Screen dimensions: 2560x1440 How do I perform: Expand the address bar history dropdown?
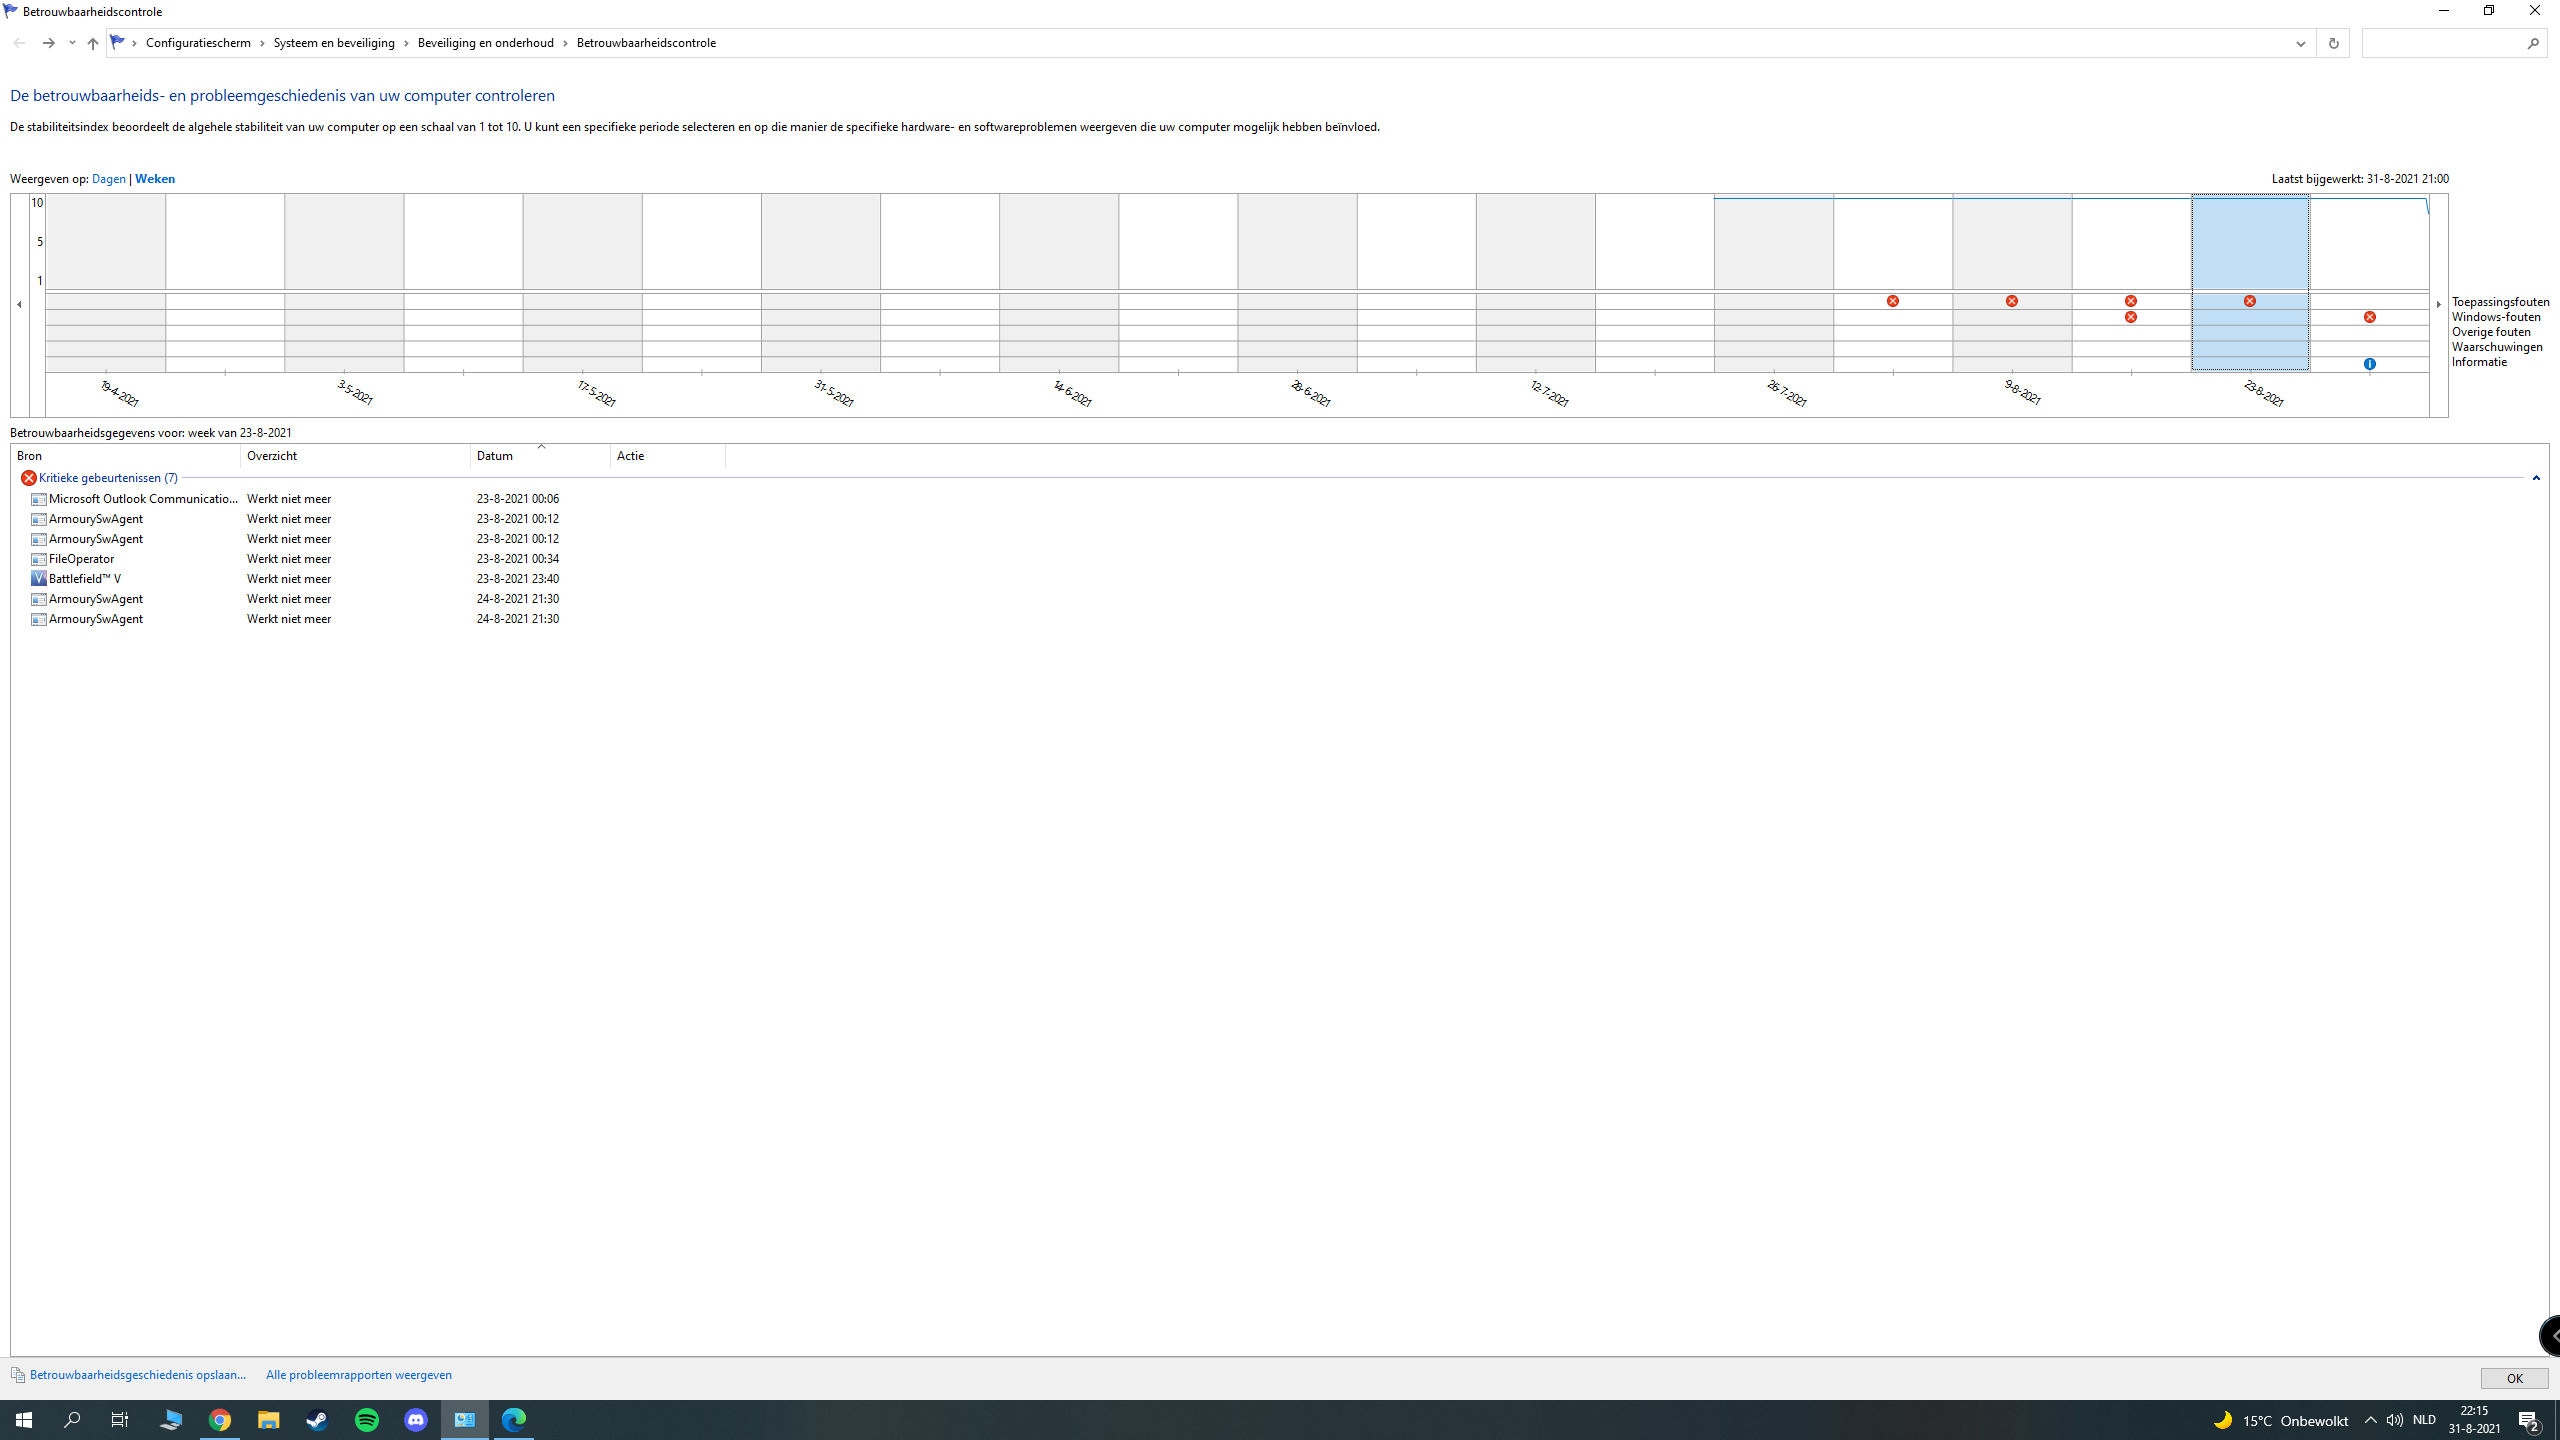(x=2300, y=43)
